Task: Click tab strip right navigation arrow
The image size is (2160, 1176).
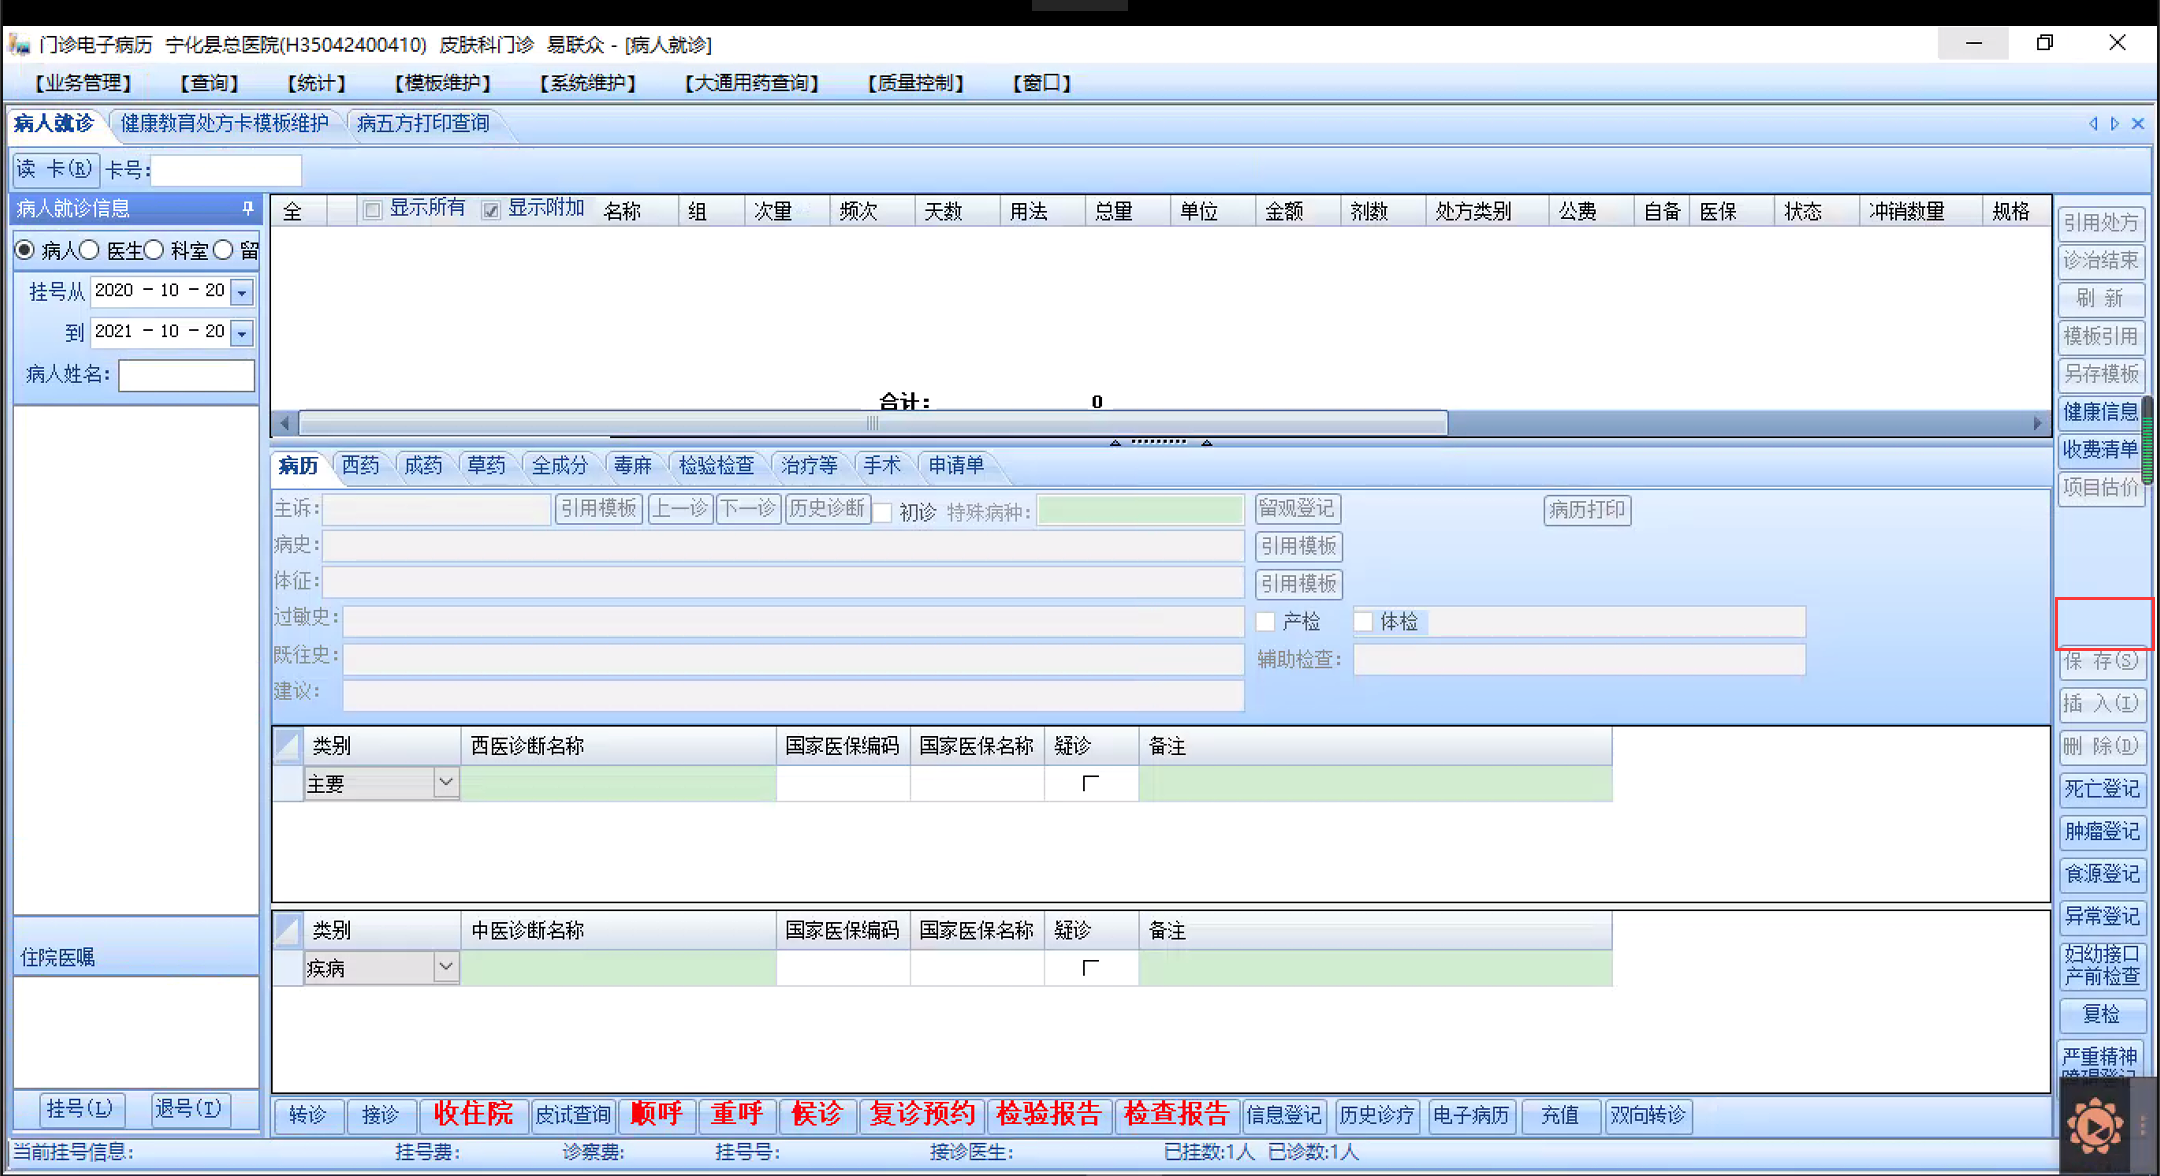Action: click(x=2115, y=124)
